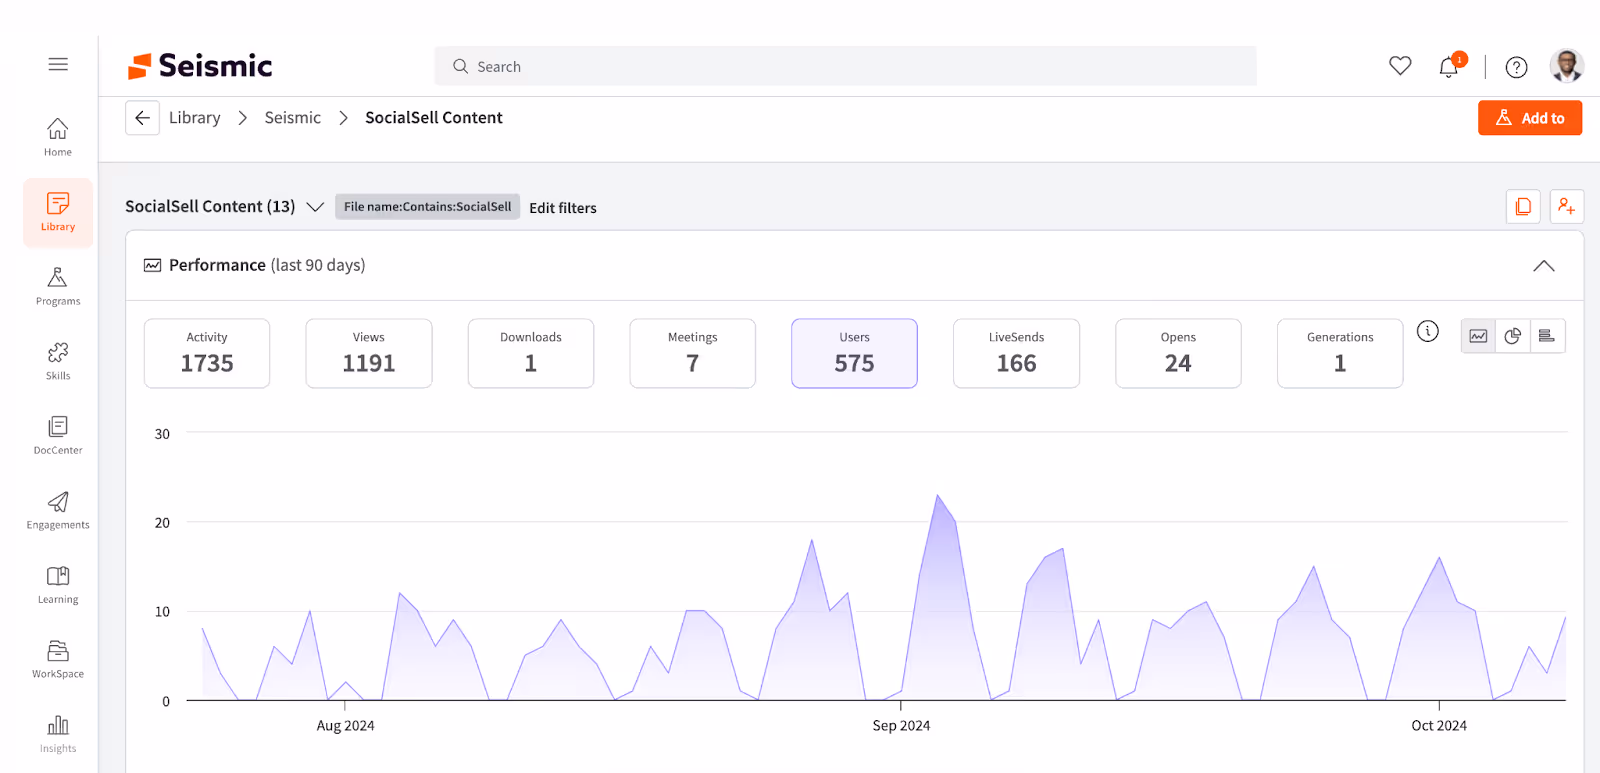Click the Seismic logo
The height and width of the screenshot is (773, 1600).
click(x=200, y=66)
